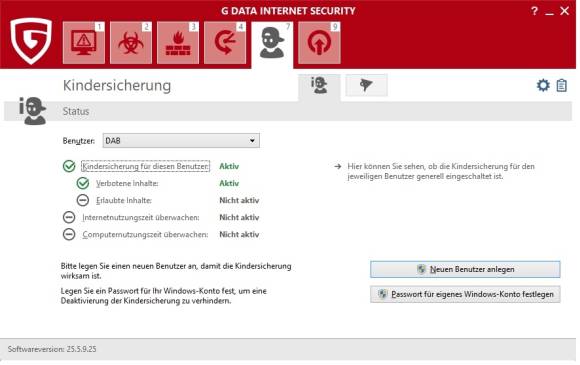Click Nicht aktiv beside Internetnutzungszeit überwachen
The width and height of the screenshot is (580, 365).
(239, 217)
